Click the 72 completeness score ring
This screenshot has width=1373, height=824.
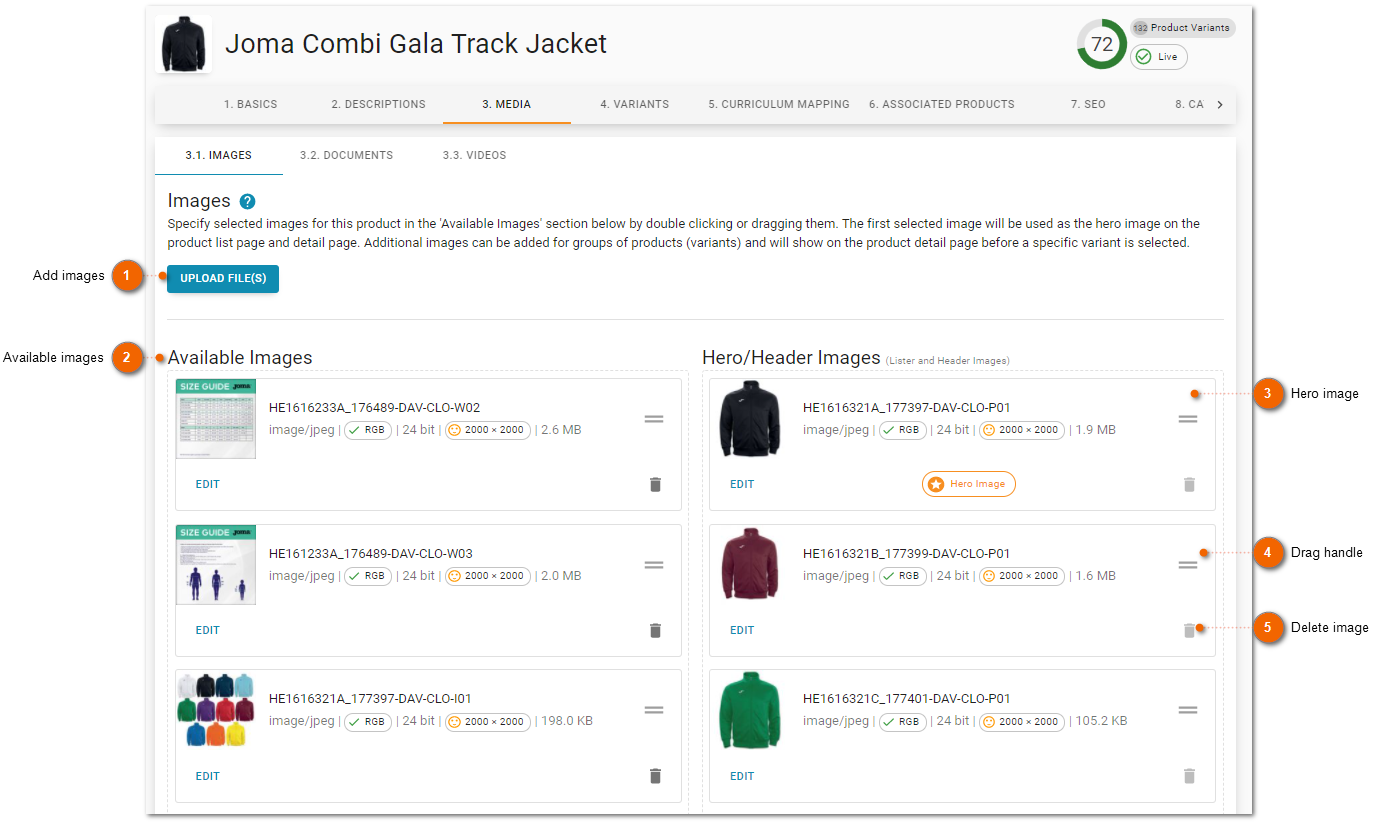tap(1102, 44)
